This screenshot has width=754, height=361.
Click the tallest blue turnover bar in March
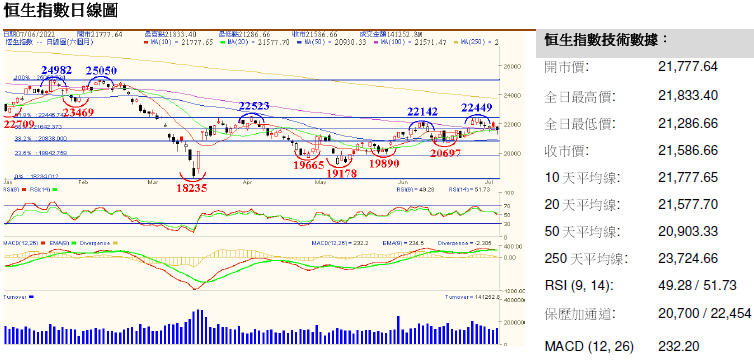click(197, 326)
